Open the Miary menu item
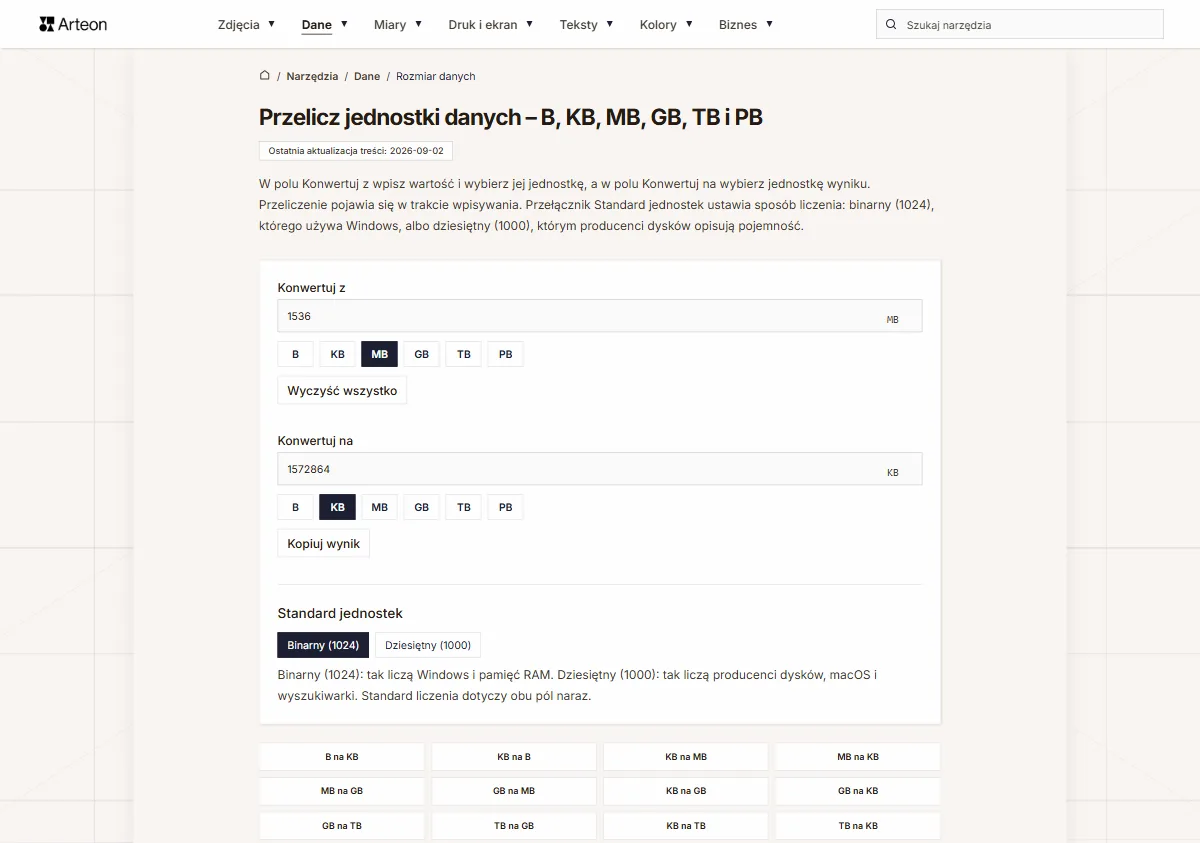The width and height of the screenshot is (1200, 843). click(x=390, y=25)
